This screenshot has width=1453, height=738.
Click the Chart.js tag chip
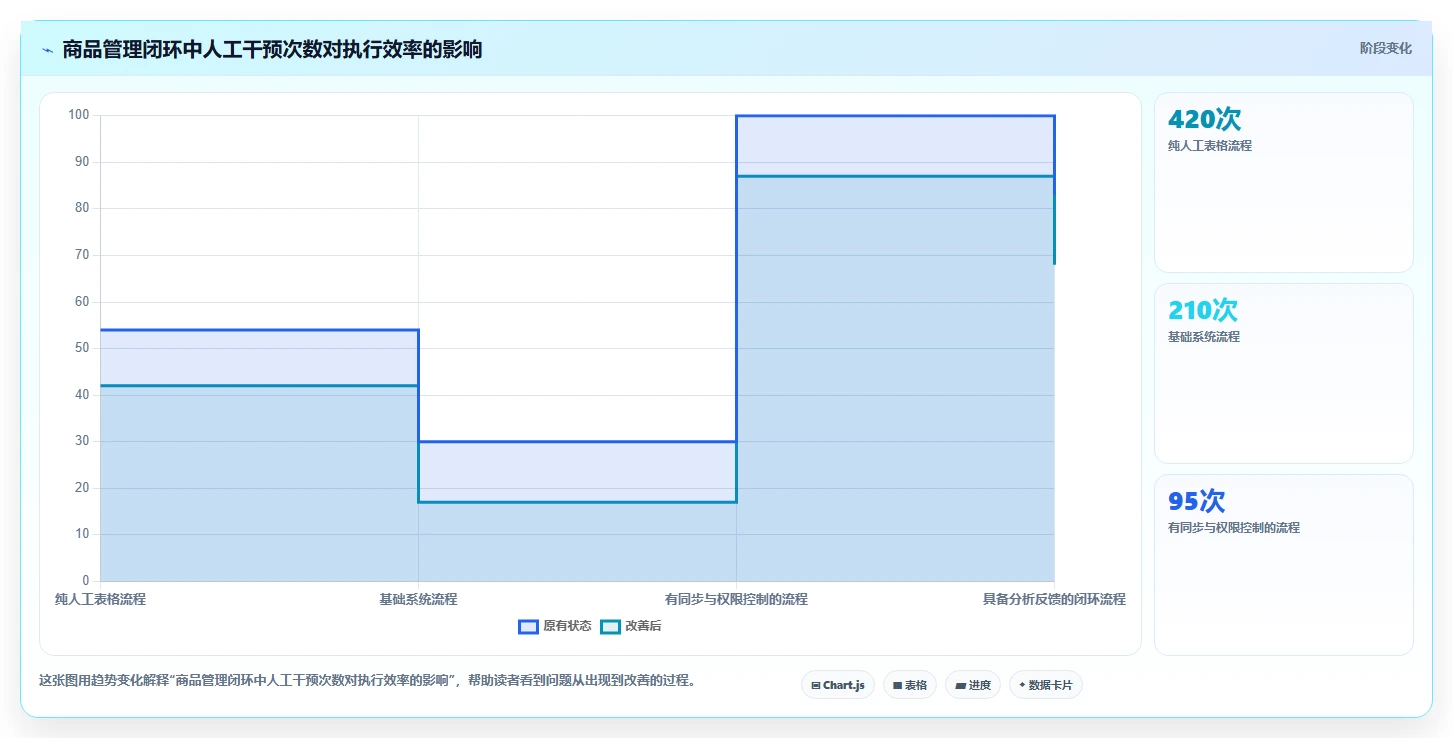click(838, 685)
